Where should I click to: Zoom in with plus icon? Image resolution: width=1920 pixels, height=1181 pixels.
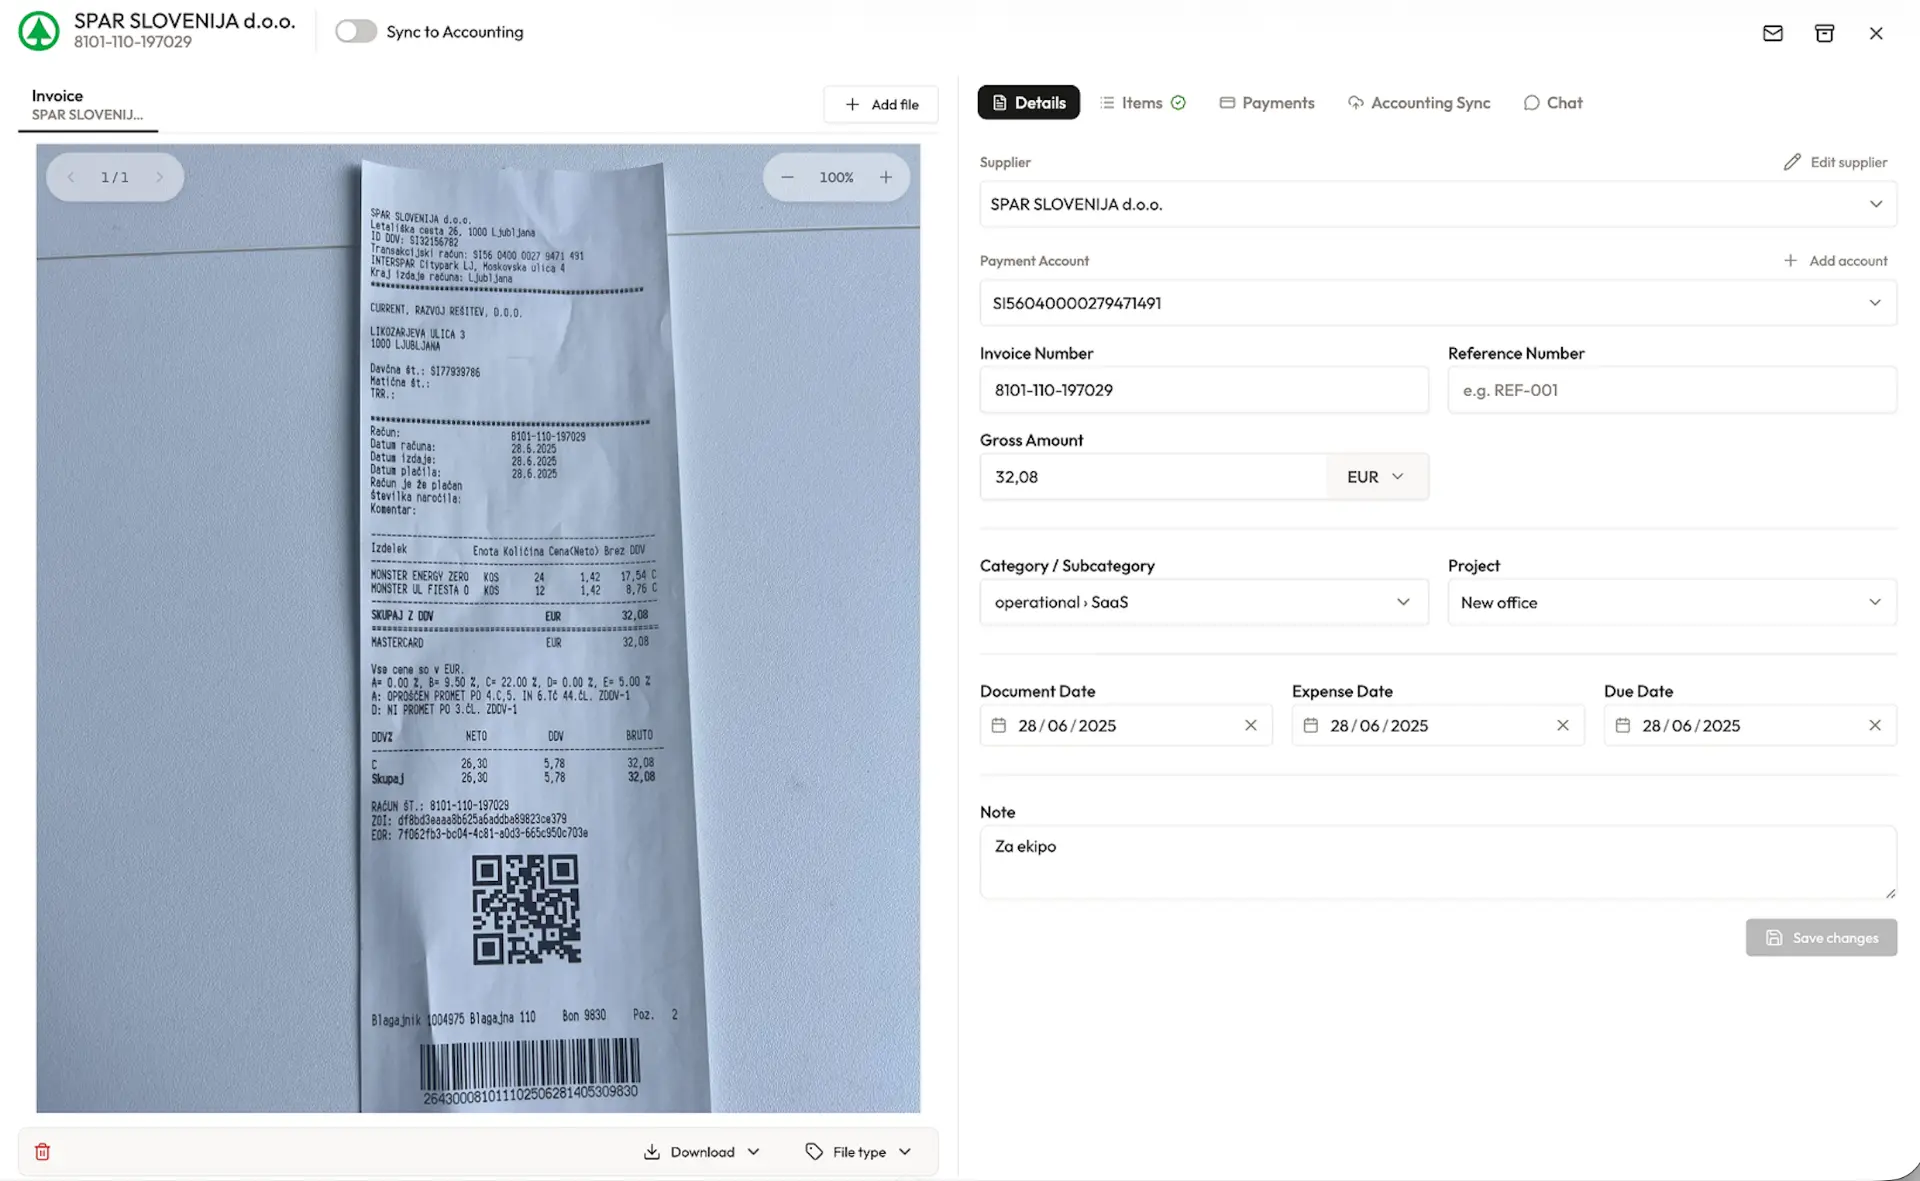click(886, 177)
